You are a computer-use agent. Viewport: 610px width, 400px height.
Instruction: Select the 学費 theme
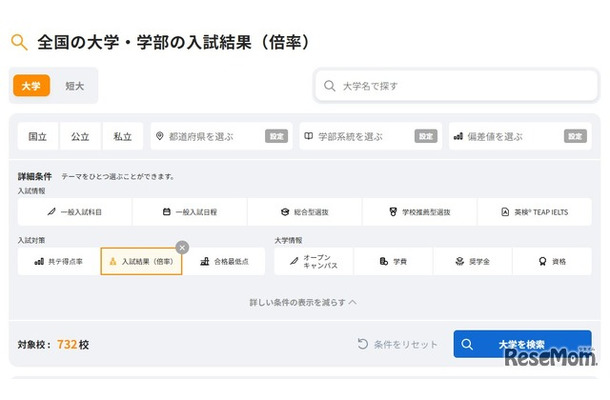click(x=394, y=261)
